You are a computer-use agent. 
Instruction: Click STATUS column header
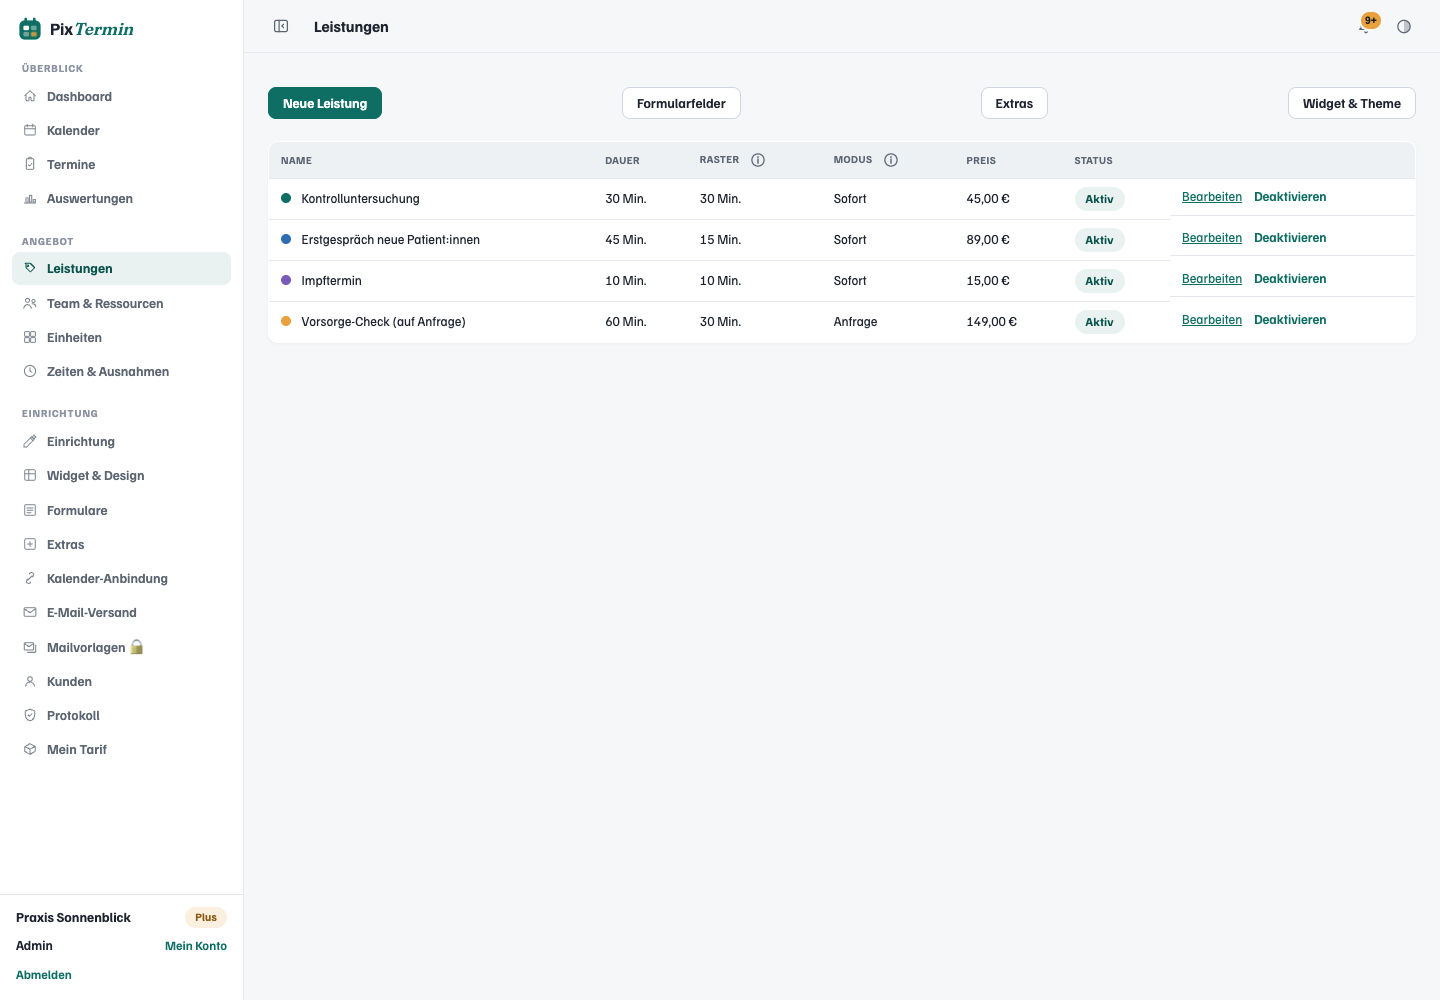tap(1093, 161)
